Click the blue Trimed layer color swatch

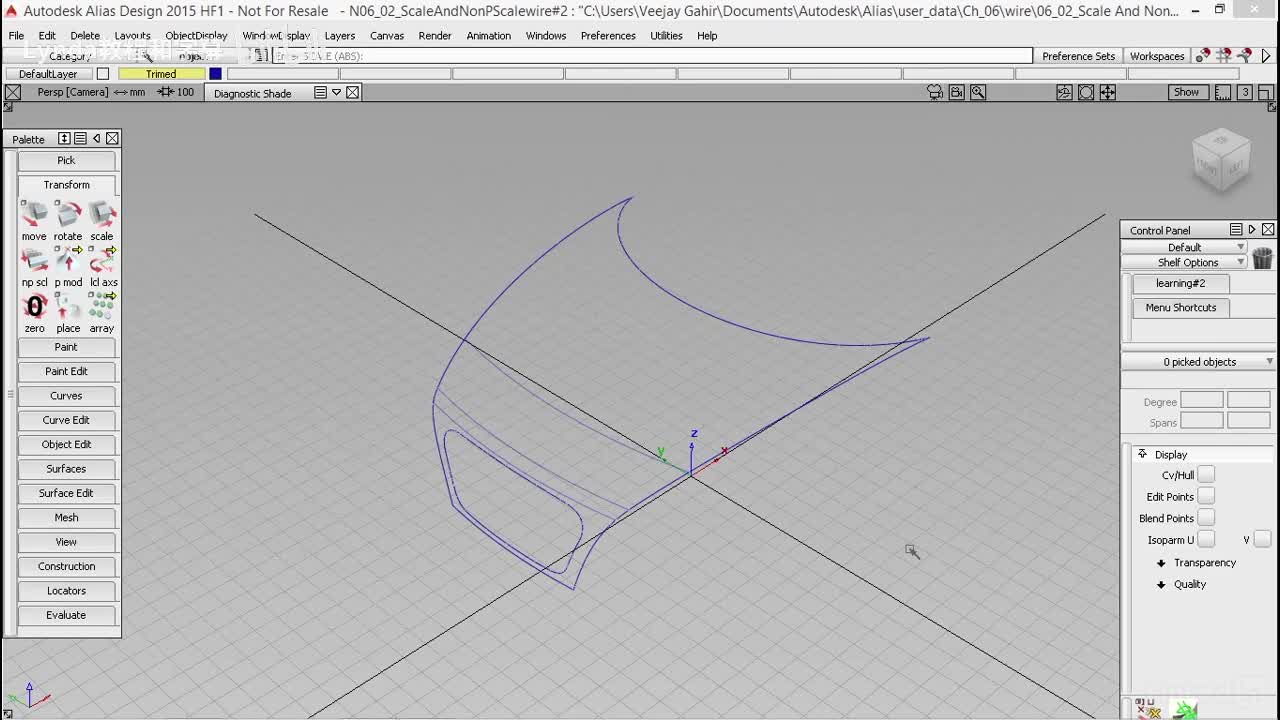click(215, 74)
